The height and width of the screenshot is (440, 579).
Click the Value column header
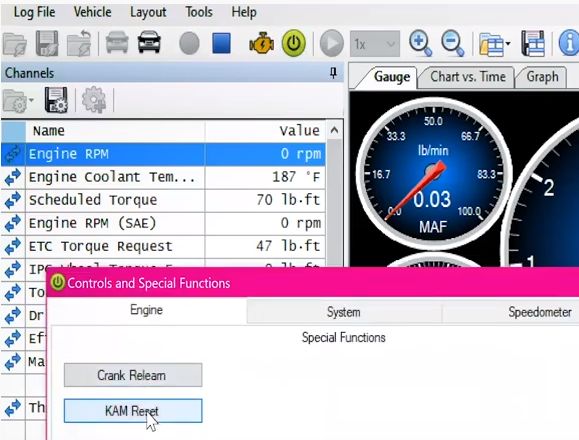pos(265,131)
